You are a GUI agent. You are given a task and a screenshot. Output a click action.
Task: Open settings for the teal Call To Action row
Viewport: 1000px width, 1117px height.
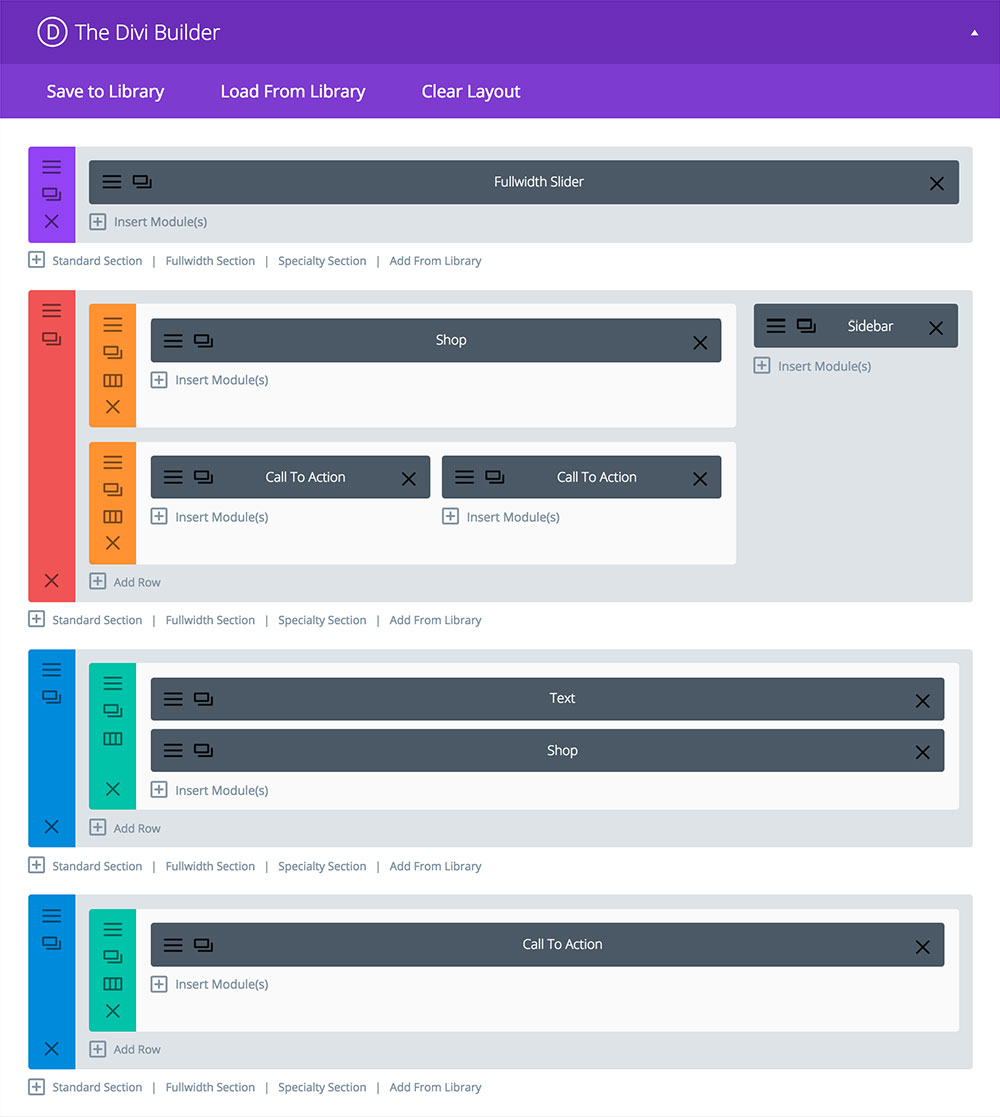[x=112, y=928]
